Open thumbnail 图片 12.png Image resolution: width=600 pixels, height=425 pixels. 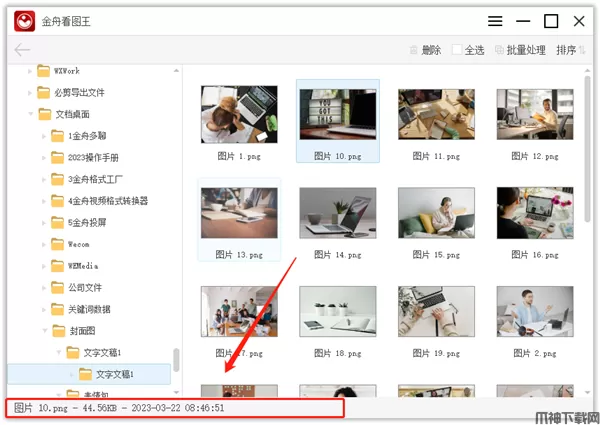click(535, 114)
